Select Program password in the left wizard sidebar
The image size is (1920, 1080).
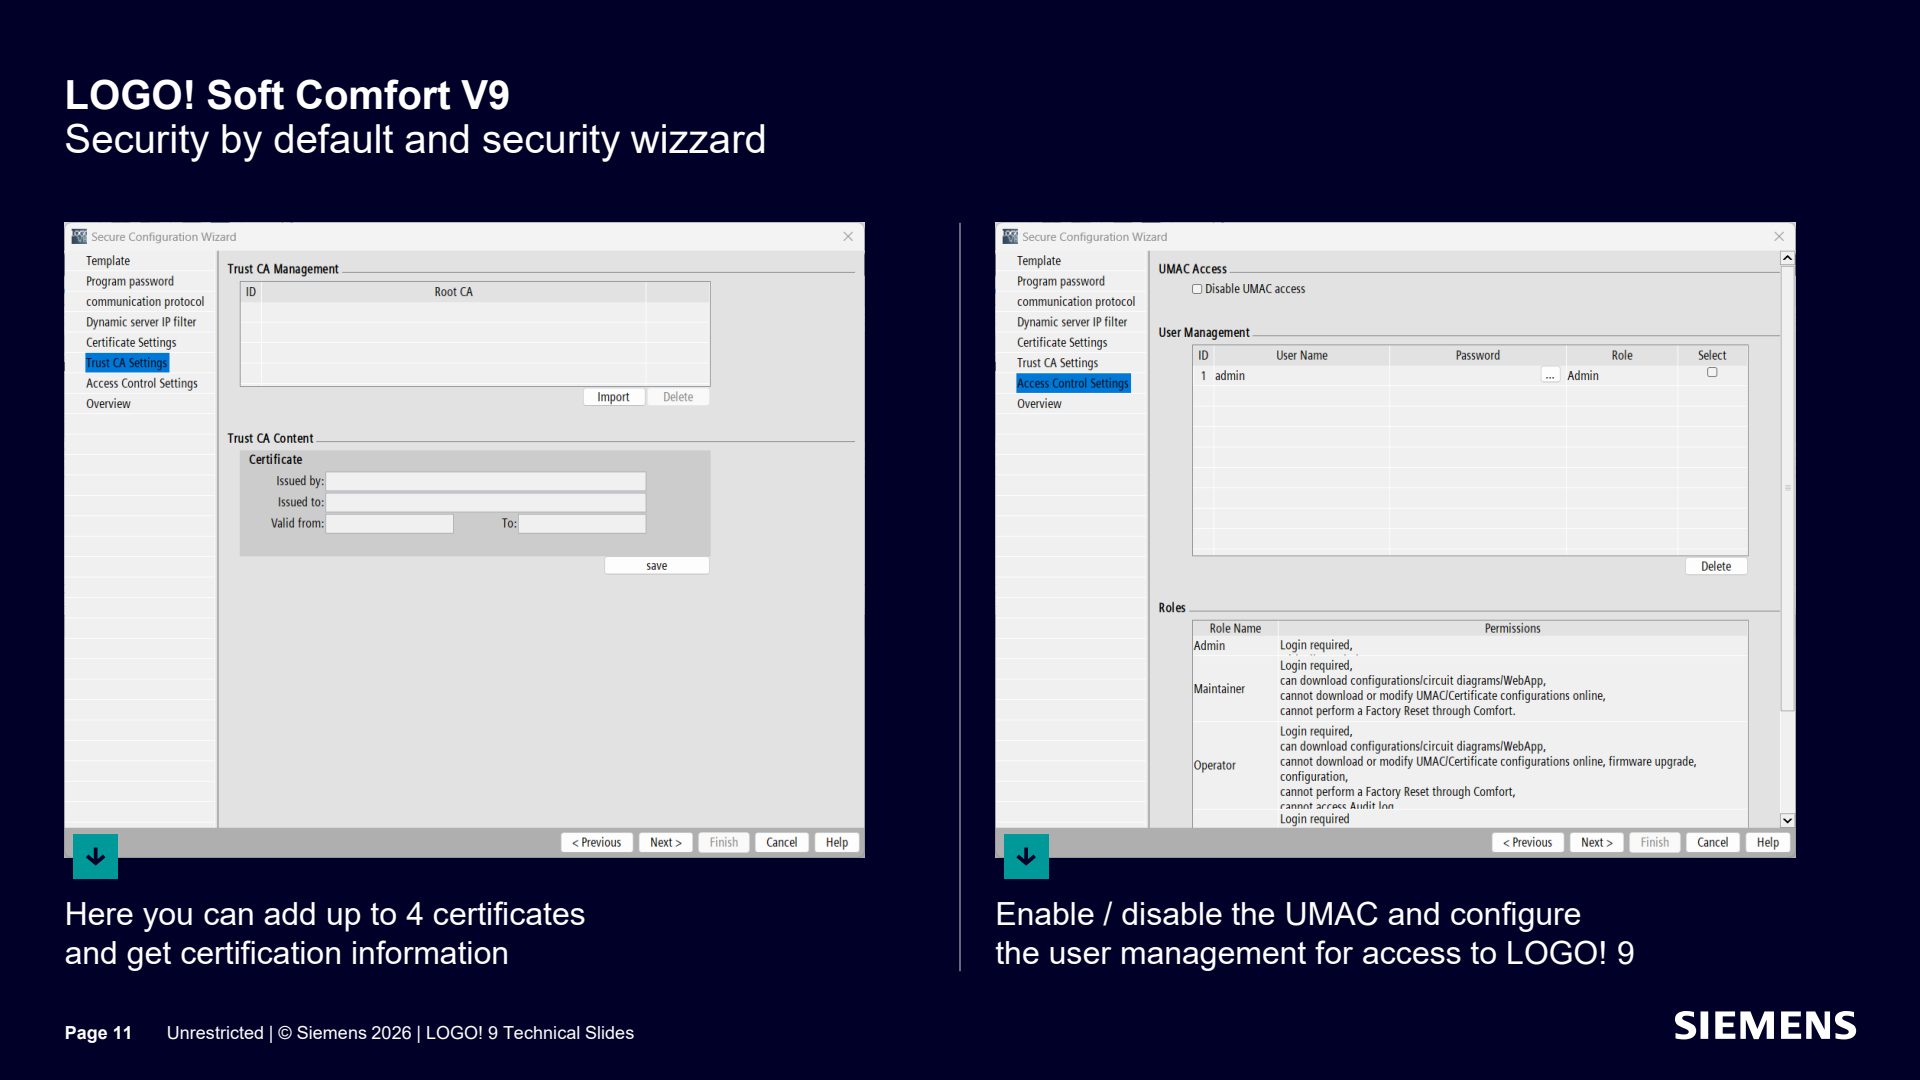tap(130, 281)
